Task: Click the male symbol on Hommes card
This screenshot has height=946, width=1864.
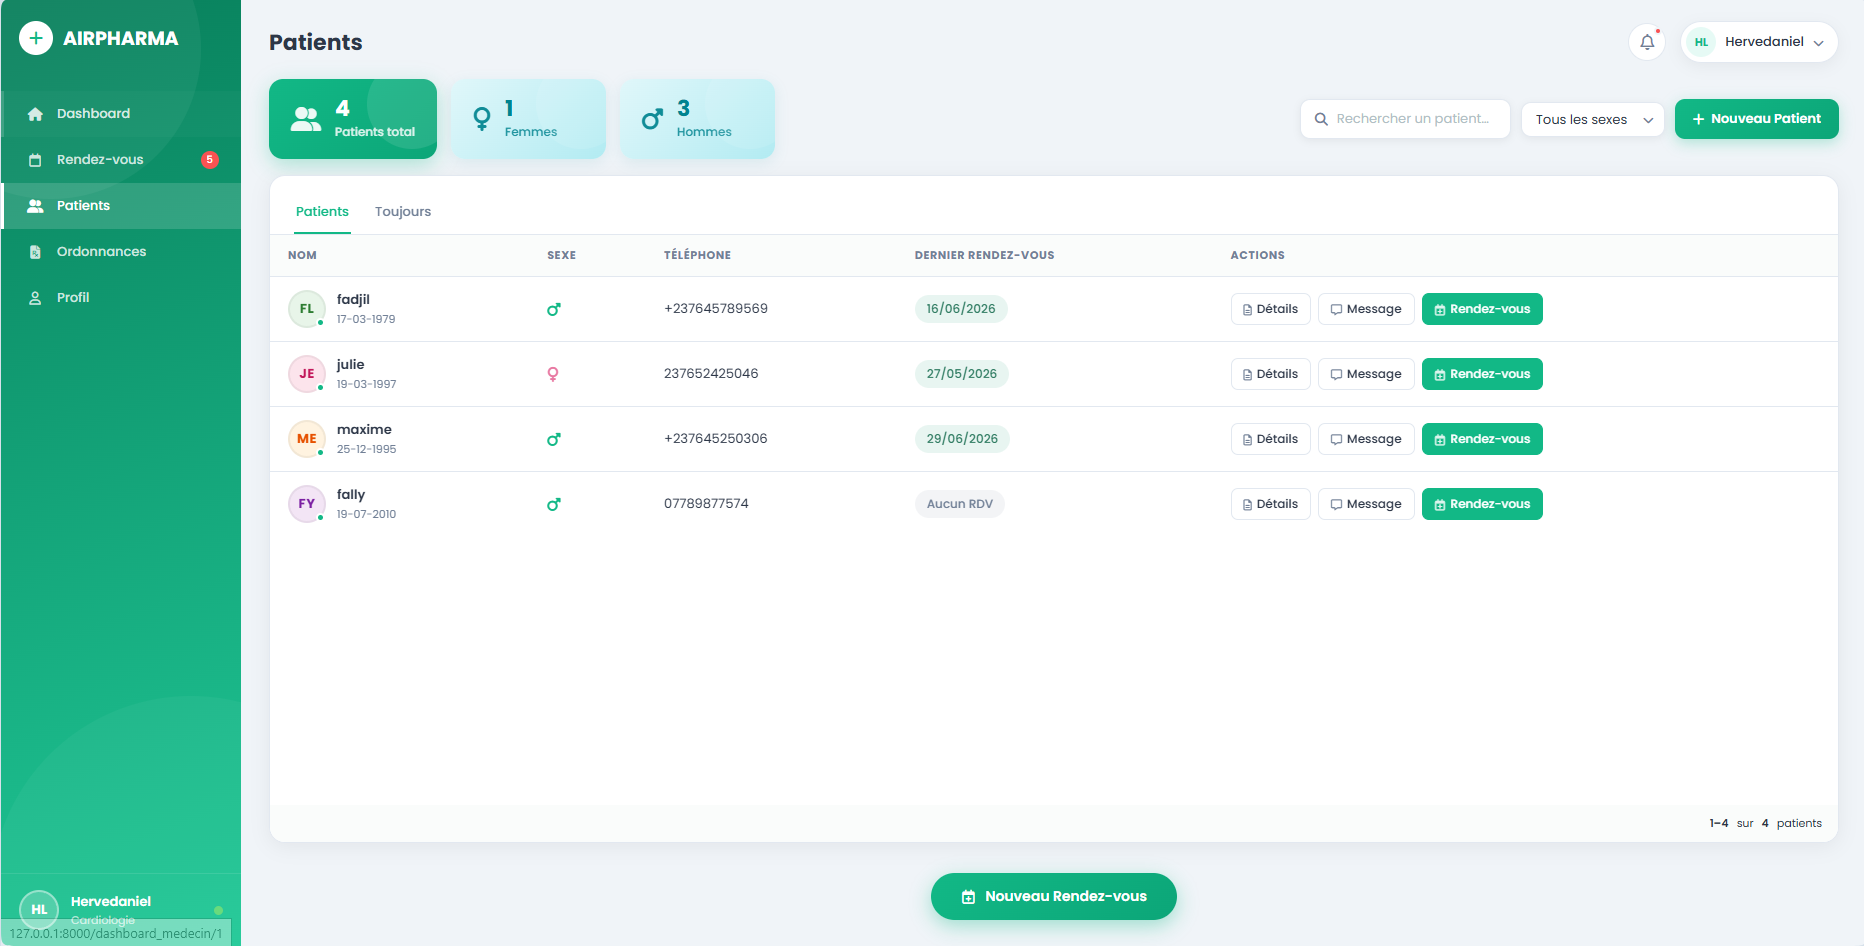Action: (652, 119)
